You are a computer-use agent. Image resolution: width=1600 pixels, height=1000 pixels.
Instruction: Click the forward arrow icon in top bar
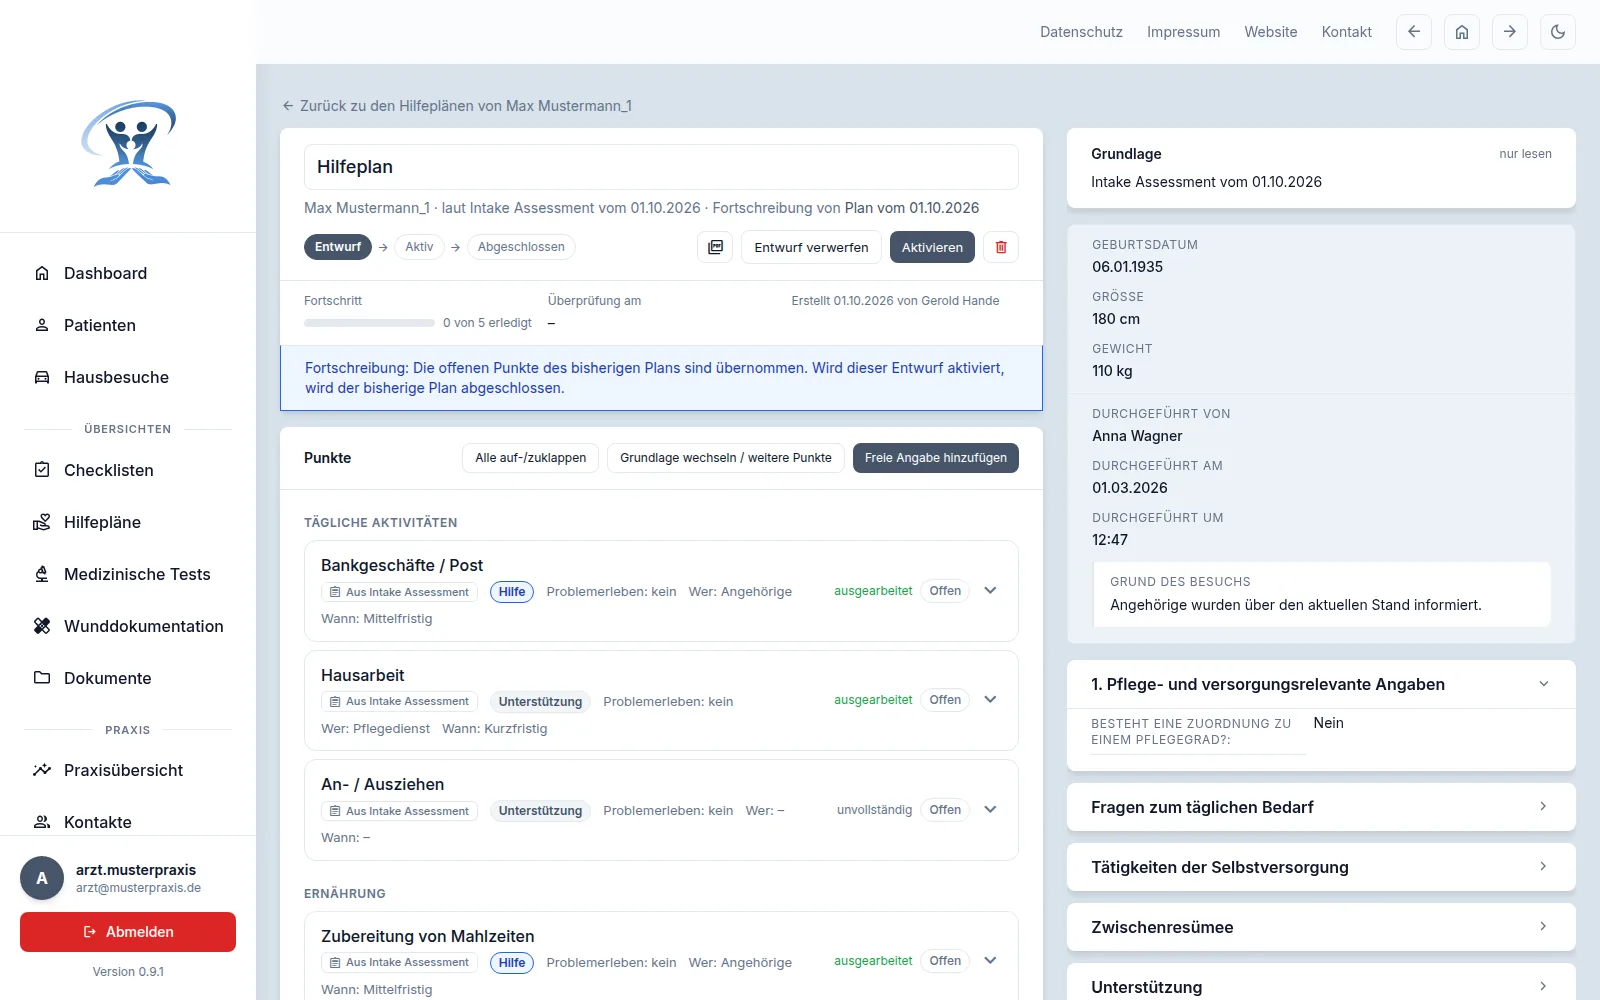(x=1510, y=32)
